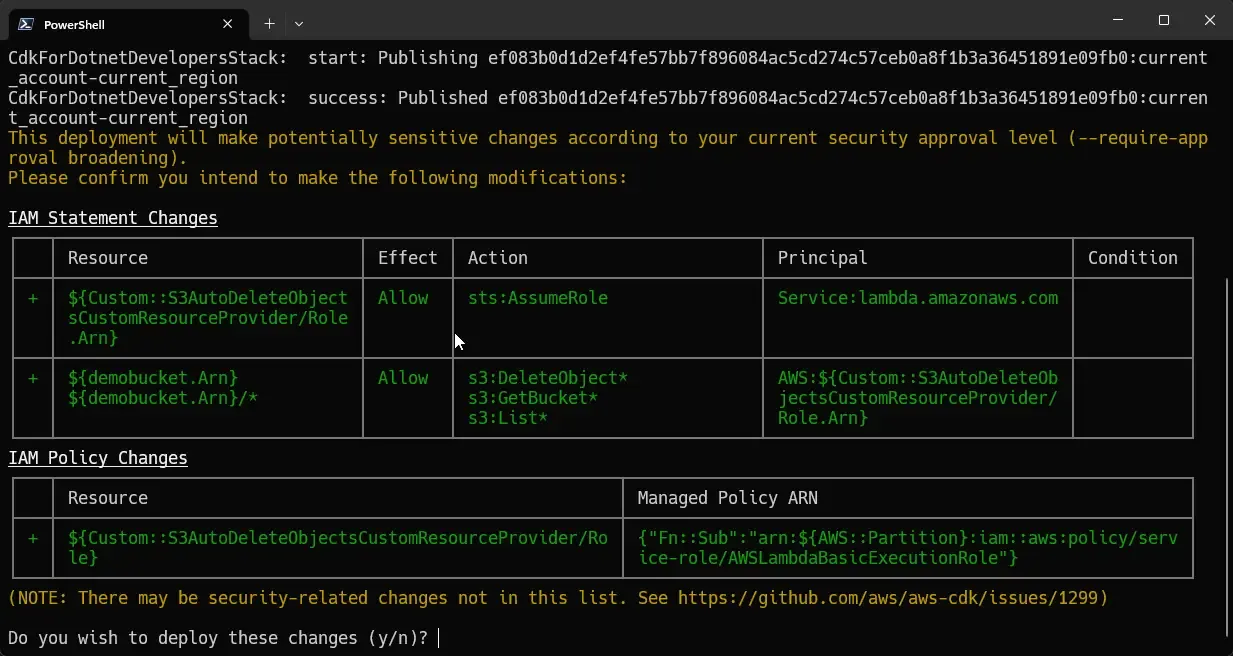Select the IAM Statement Changes heading

(112, 217)
